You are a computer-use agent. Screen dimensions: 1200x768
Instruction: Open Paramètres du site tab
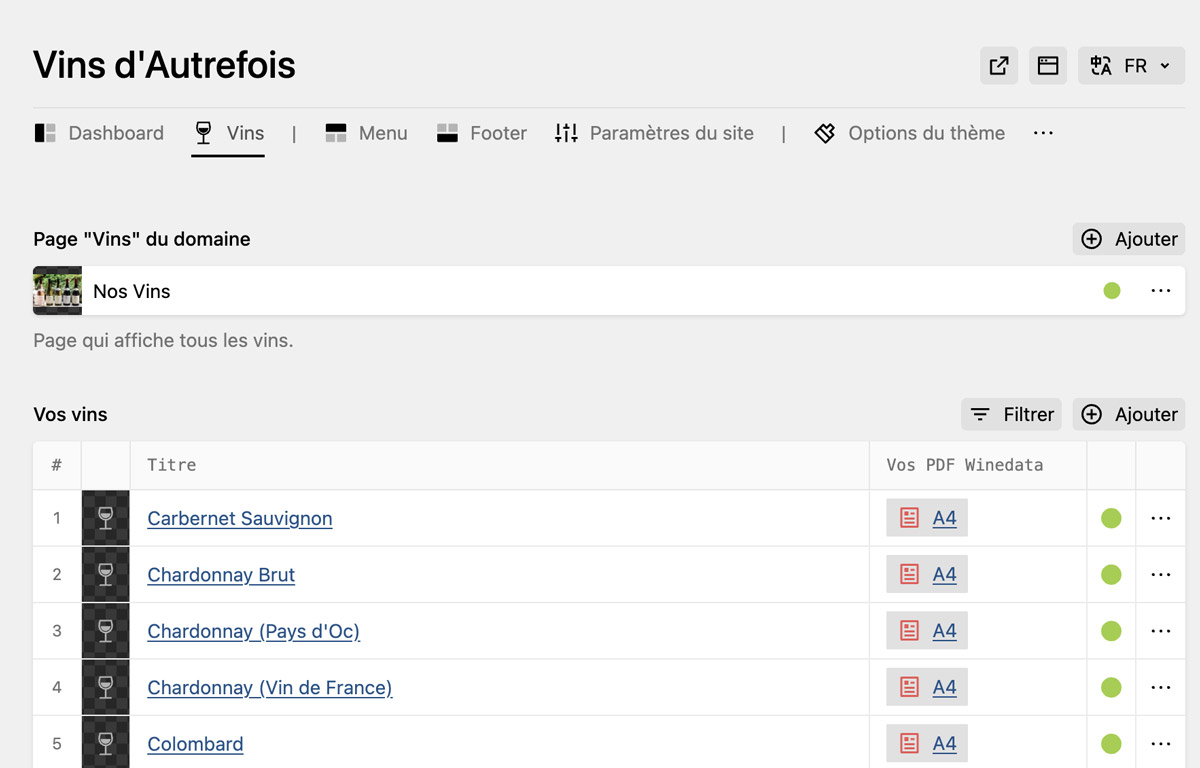click(654, 133)
